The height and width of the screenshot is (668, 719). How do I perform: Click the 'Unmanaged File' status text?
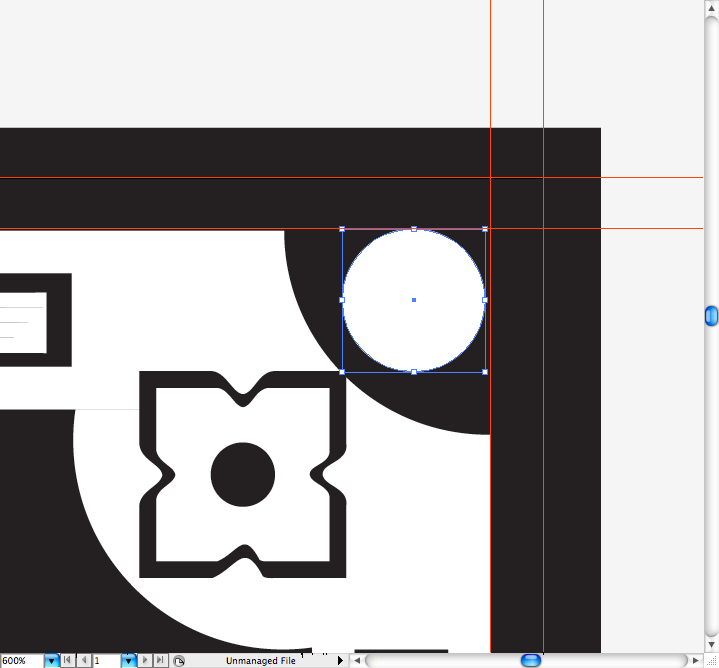point(260,661)
